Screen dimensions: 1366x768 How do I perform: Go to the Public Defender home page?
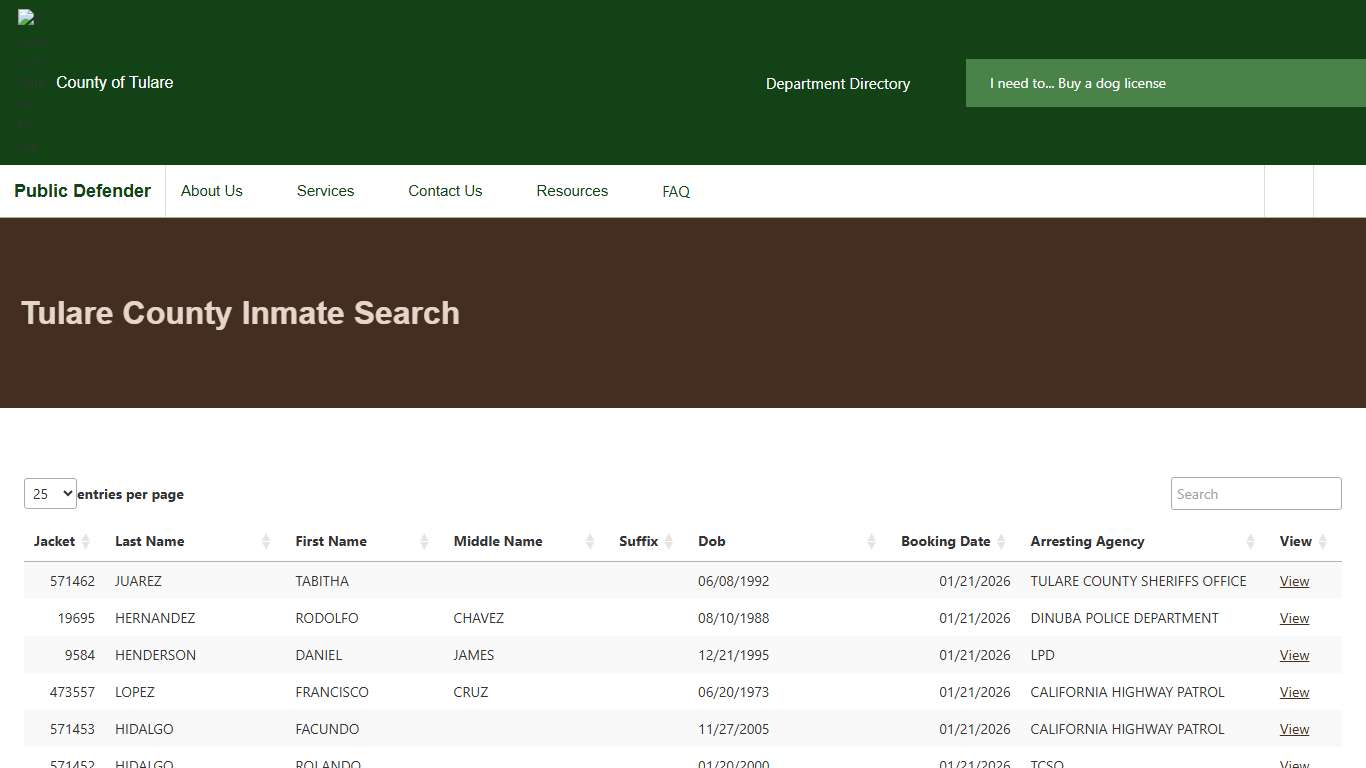click(x=82, y=191)
